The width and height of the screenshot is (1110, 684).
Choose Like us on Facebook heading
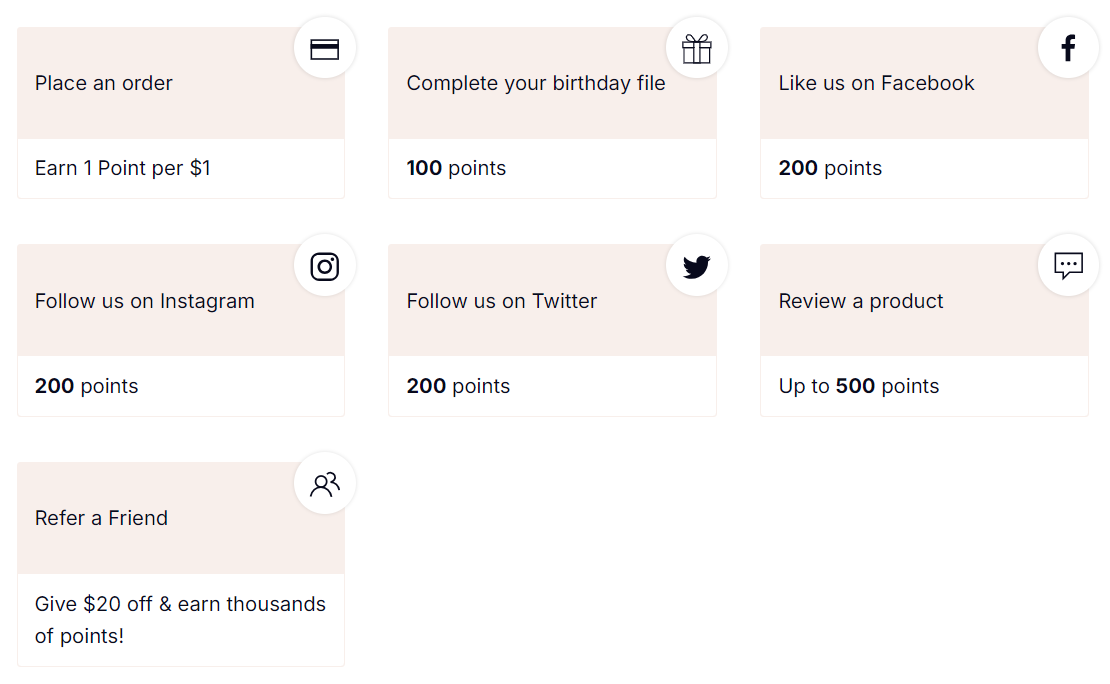pyautogui.click(x=876, y=84)
